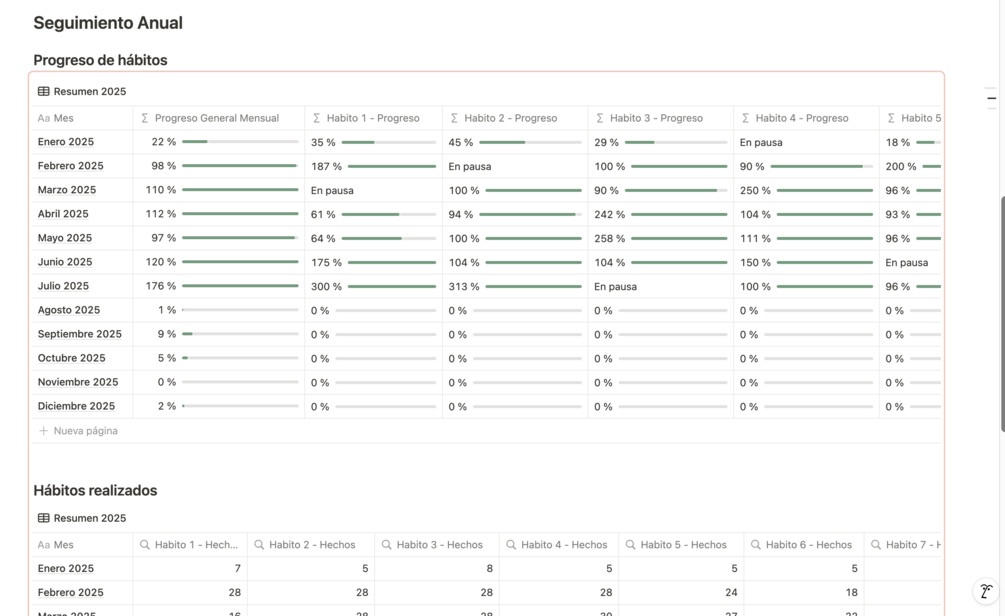Click the sigma icon on Habito 3 - Progreso

pyautogui.click(x=600, y=118)
